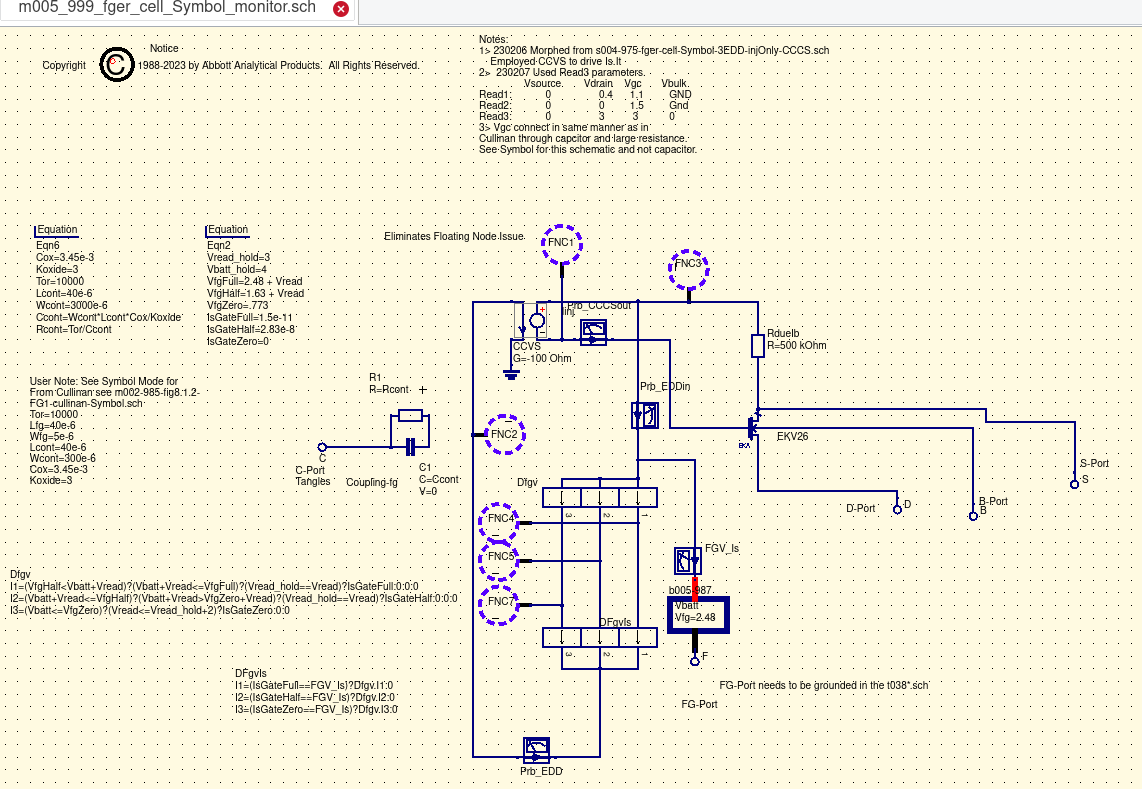Select the C1 coupling capacitor symbol
The width and height of the screenshot is (1142, 789).
(x=410, y=447)
